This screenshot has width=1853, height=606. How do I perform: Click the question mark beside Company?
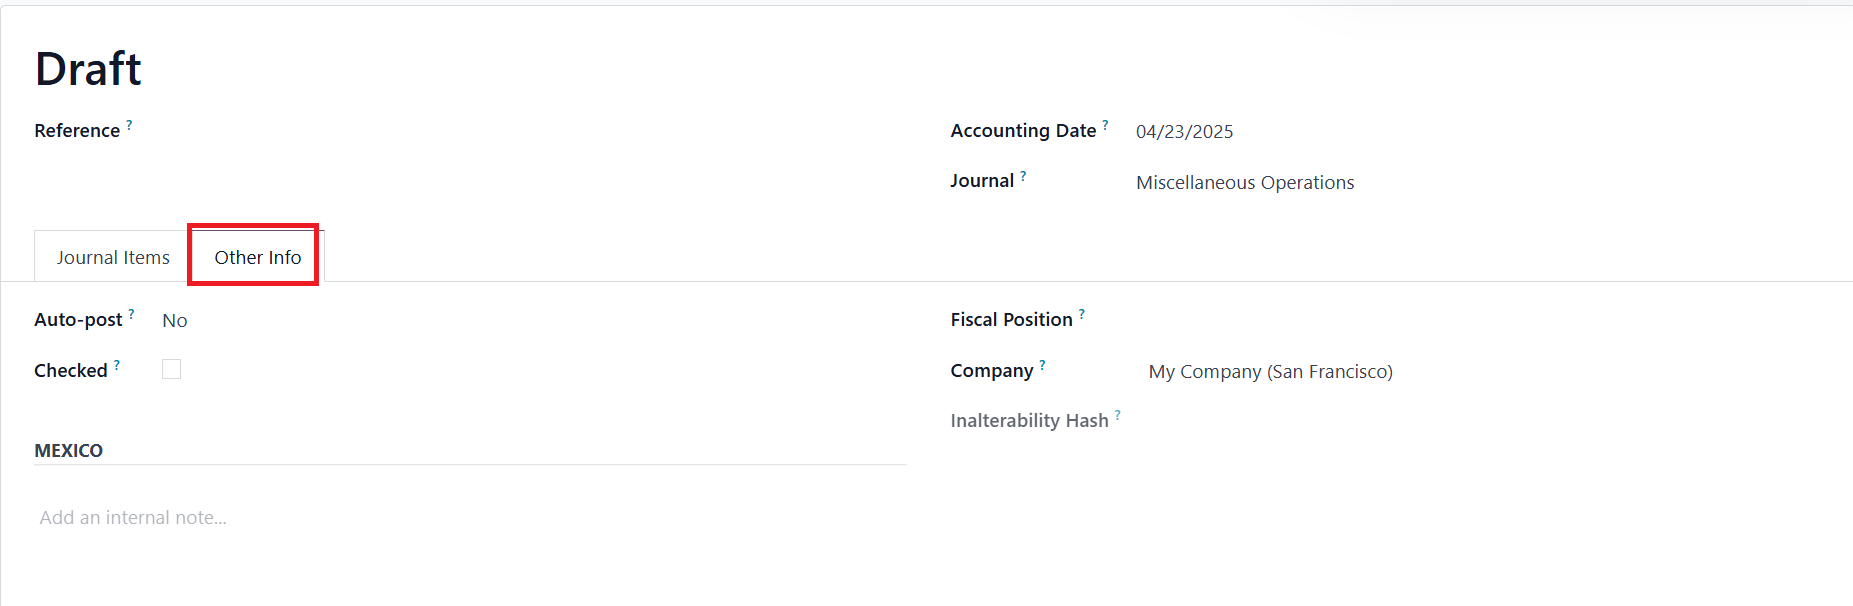pyautogui.click(x=1042, y=365)
